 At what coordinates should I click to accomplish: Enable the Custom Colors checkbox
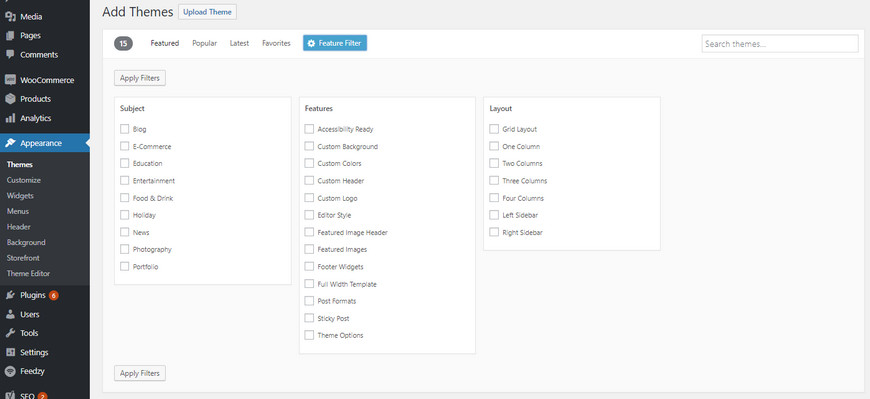point(309,163)
